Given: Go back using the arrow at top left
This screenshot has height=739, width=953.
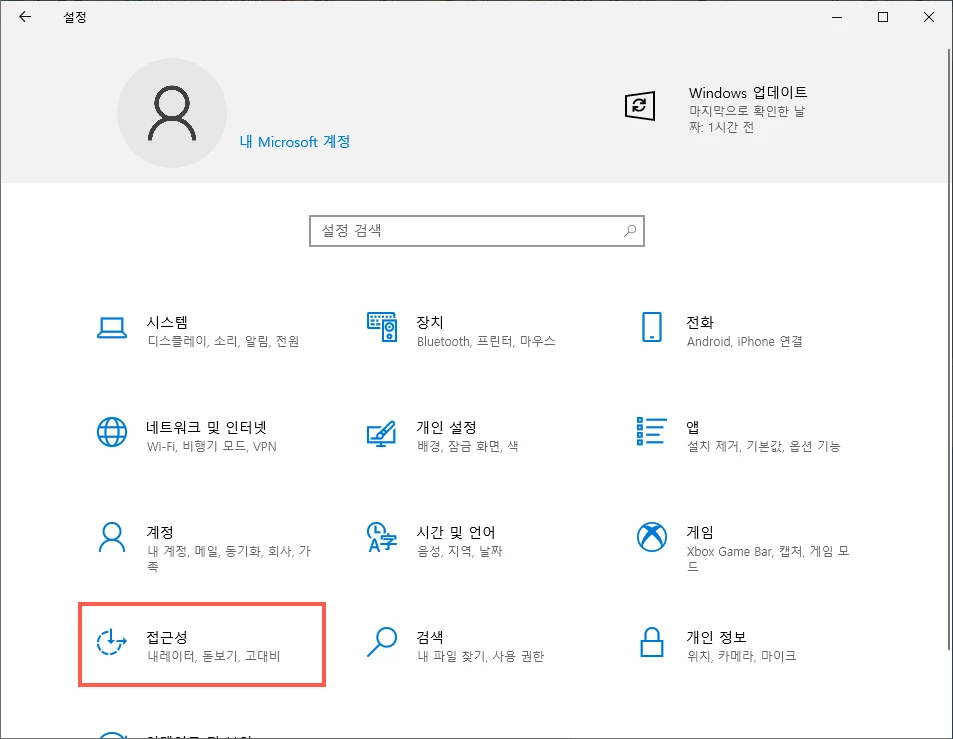Looking at the screenshot, I should tap(24, 17).
